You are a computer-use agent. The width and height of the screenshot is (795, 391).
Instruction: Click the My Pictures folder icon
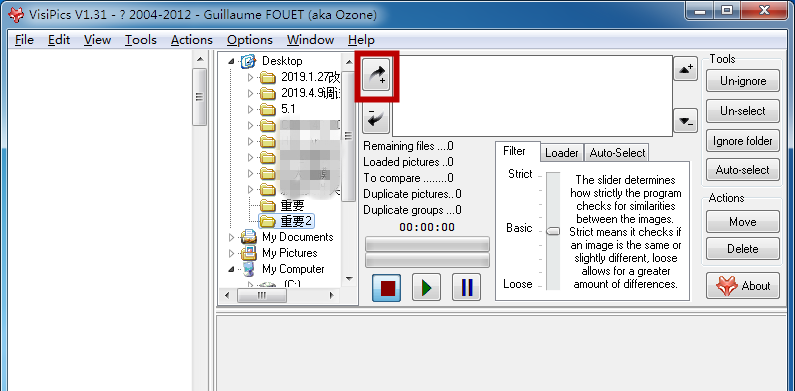248,253
